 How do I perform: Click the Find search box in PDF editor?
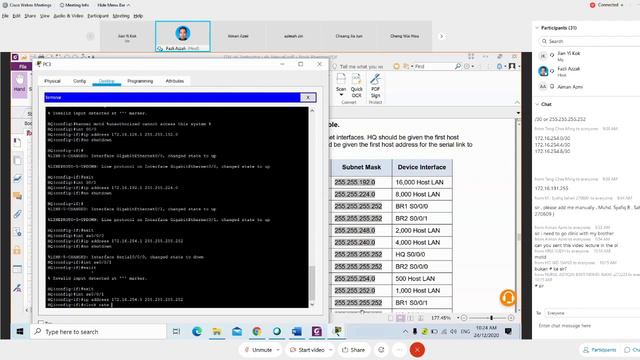(433, 66)
